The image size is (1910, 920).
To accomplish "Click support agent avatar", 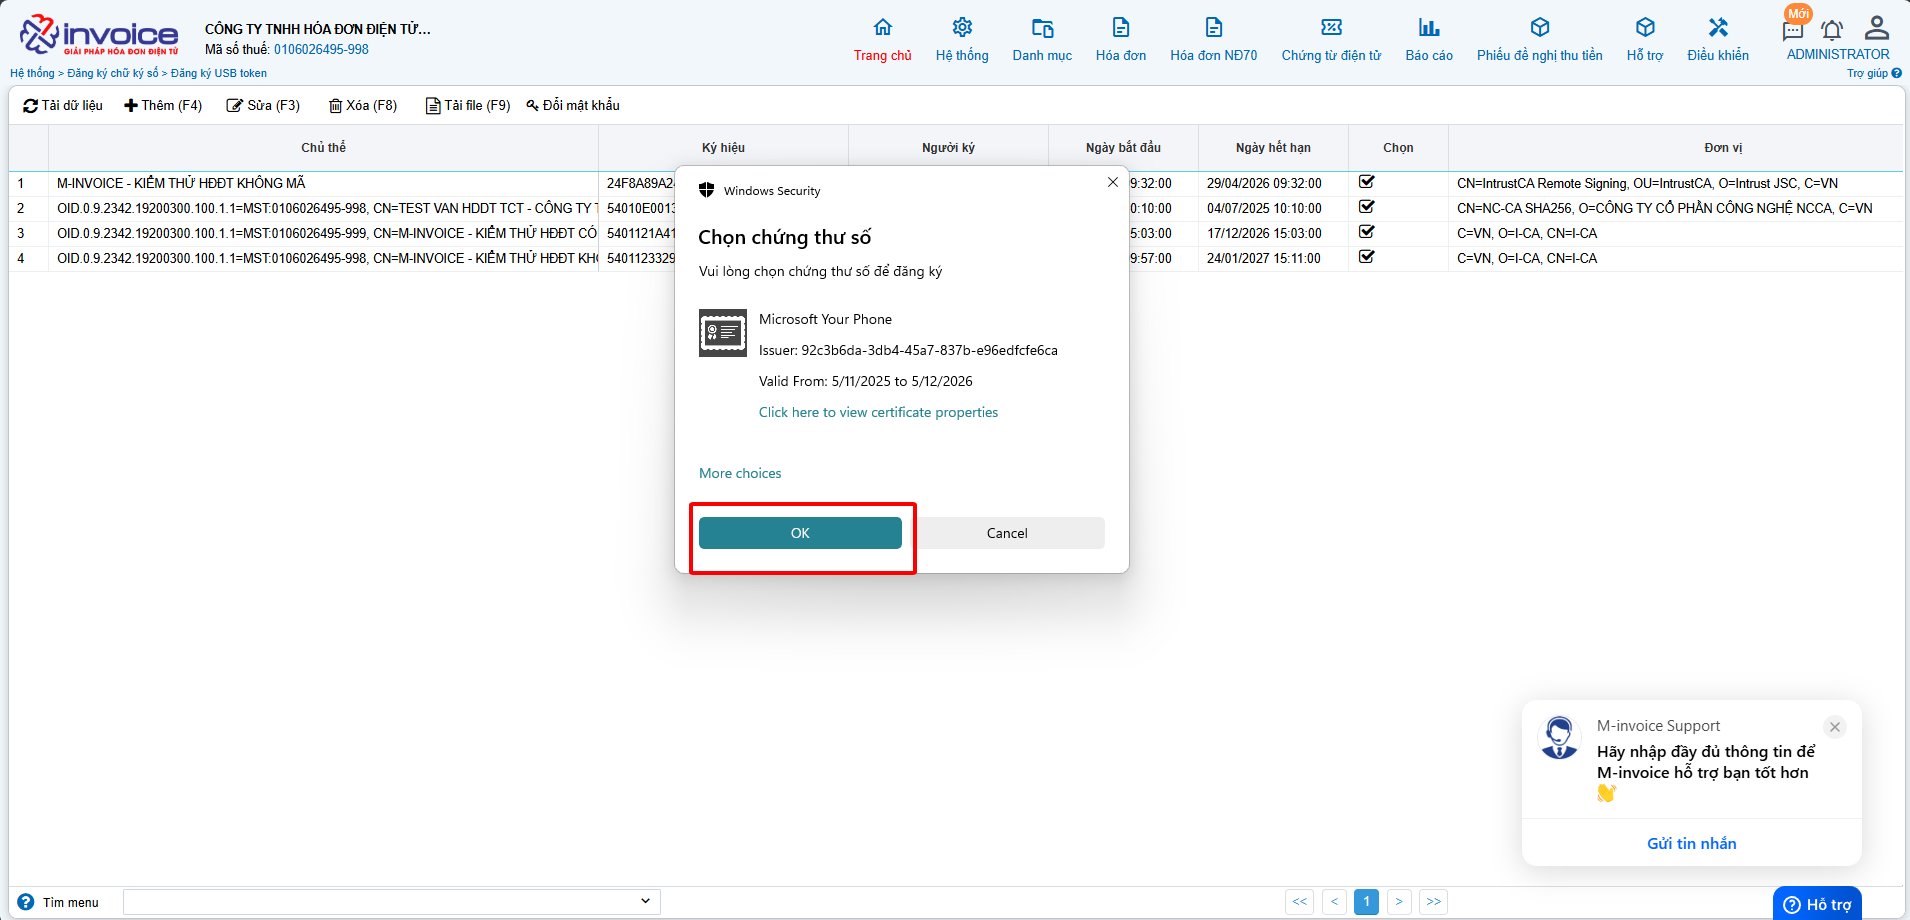I will 1559,738.
